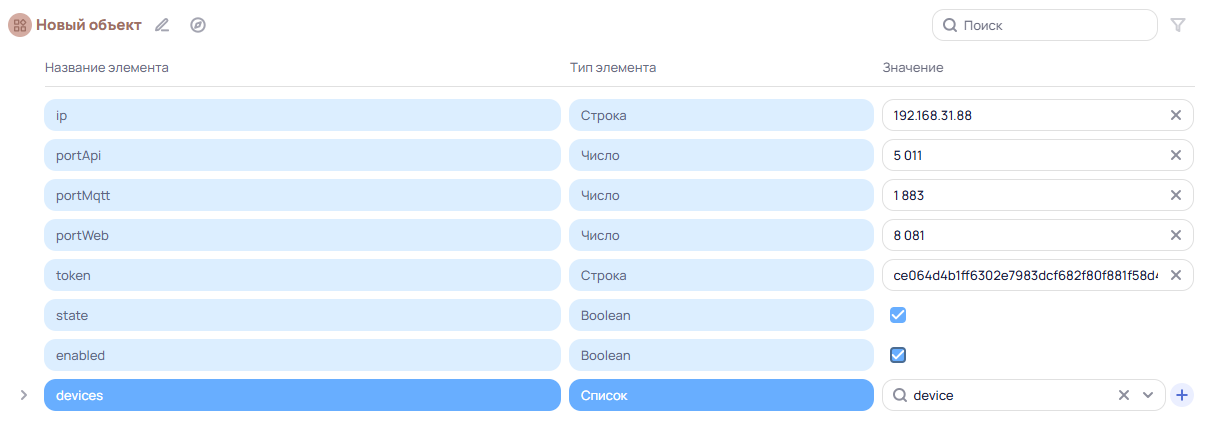Expand the devices list row
The image size is (1222, 424).
(24, 395)
